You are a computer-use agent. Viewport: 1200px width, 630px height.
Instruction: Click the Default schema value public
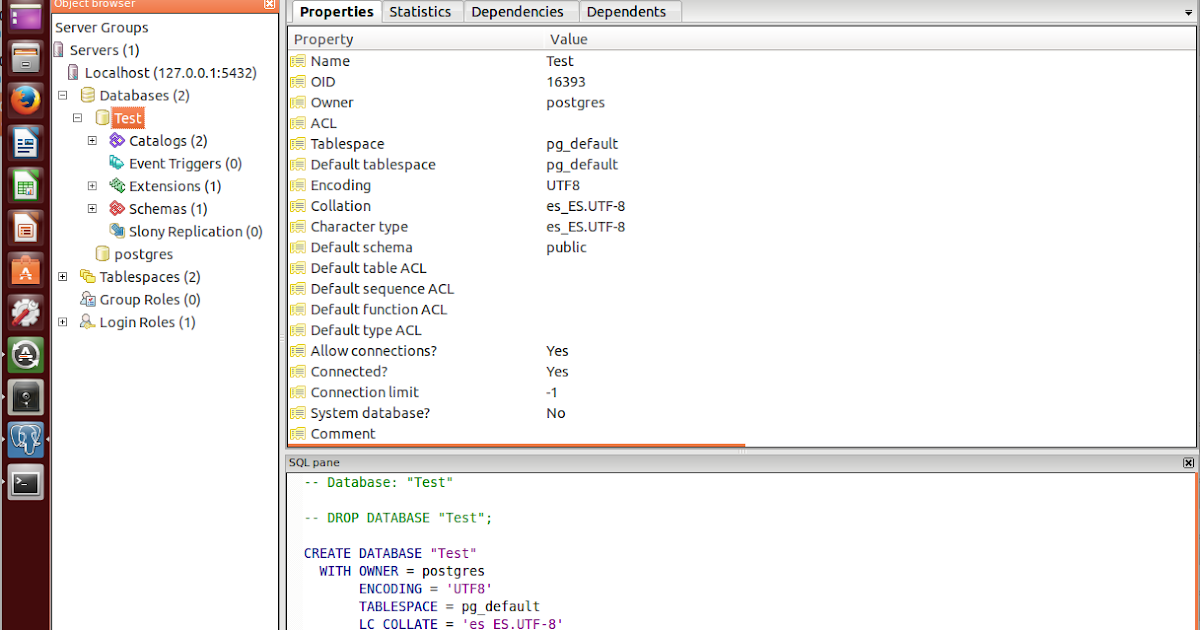566,247
